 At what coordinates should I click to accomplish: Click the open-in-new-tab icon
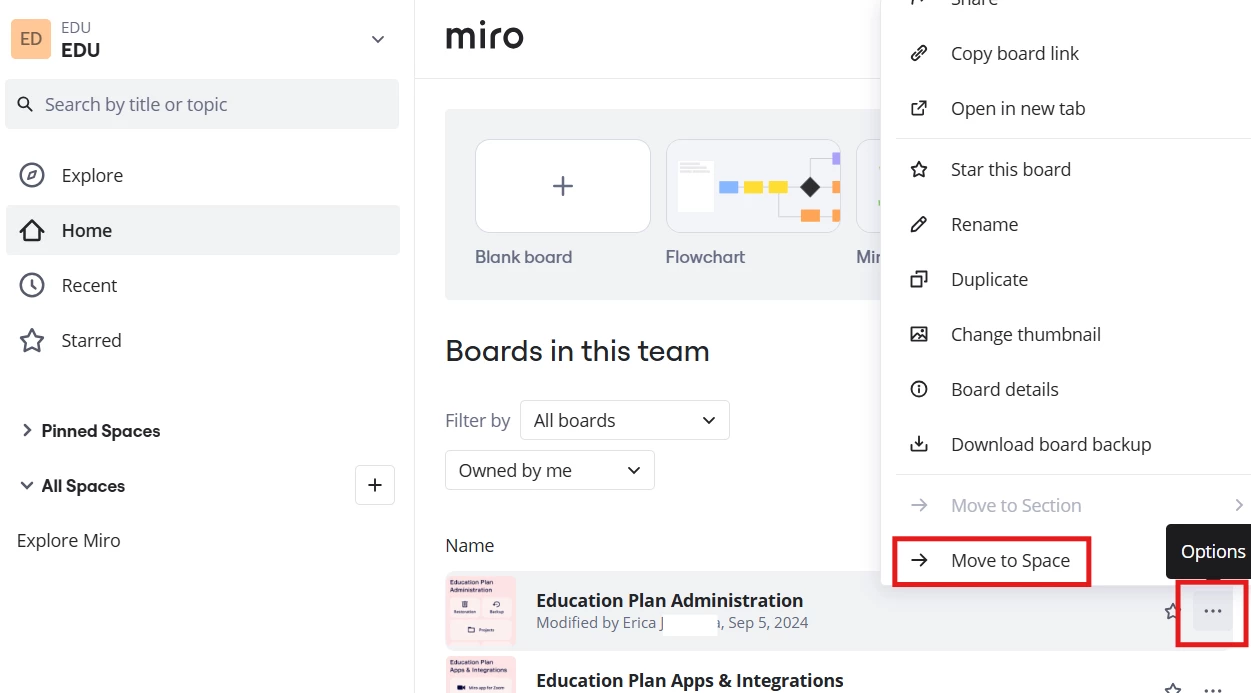[x=919, y=108]
